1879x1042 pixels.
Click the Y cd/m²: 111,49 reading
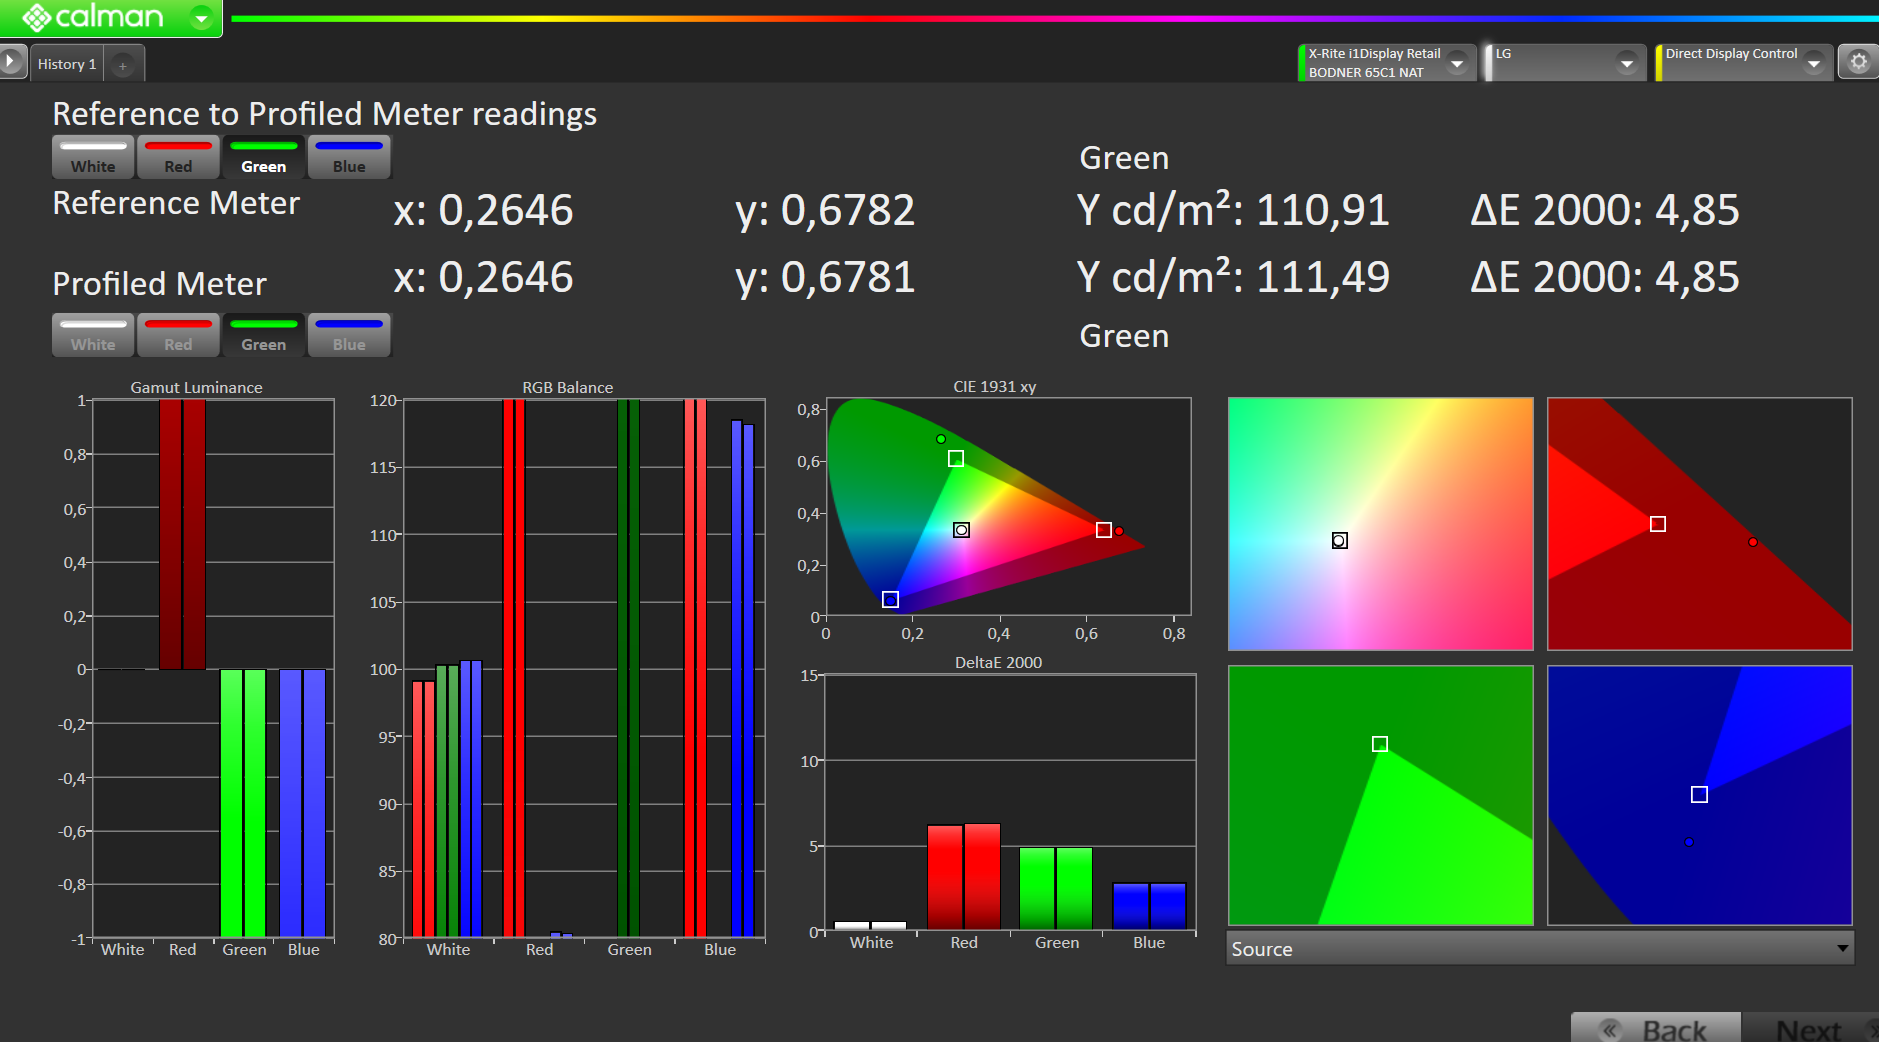tap(1233, 277)
